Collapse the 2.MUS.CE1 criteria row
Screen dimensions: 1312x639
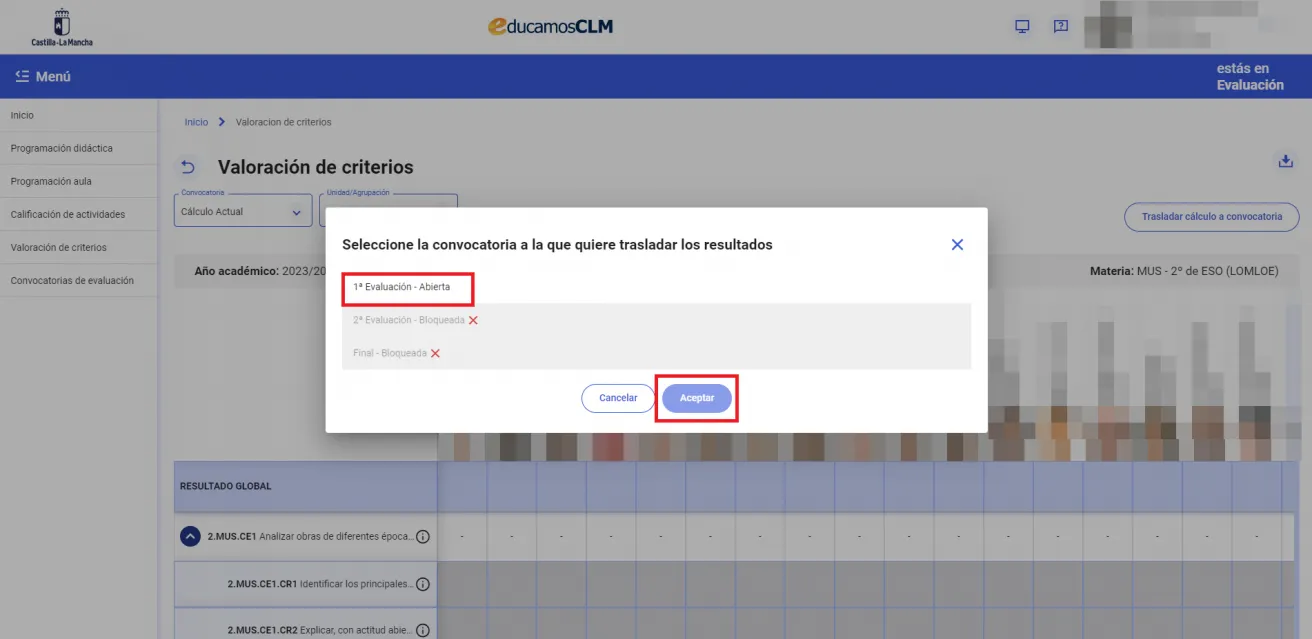tap(188, 537)
